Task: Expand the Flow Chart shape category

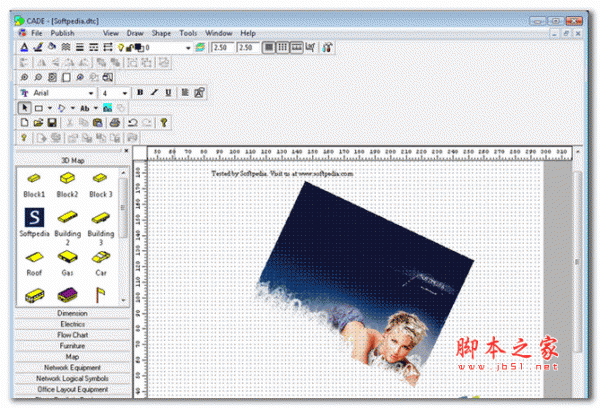Action: click(x=72, y=335)
